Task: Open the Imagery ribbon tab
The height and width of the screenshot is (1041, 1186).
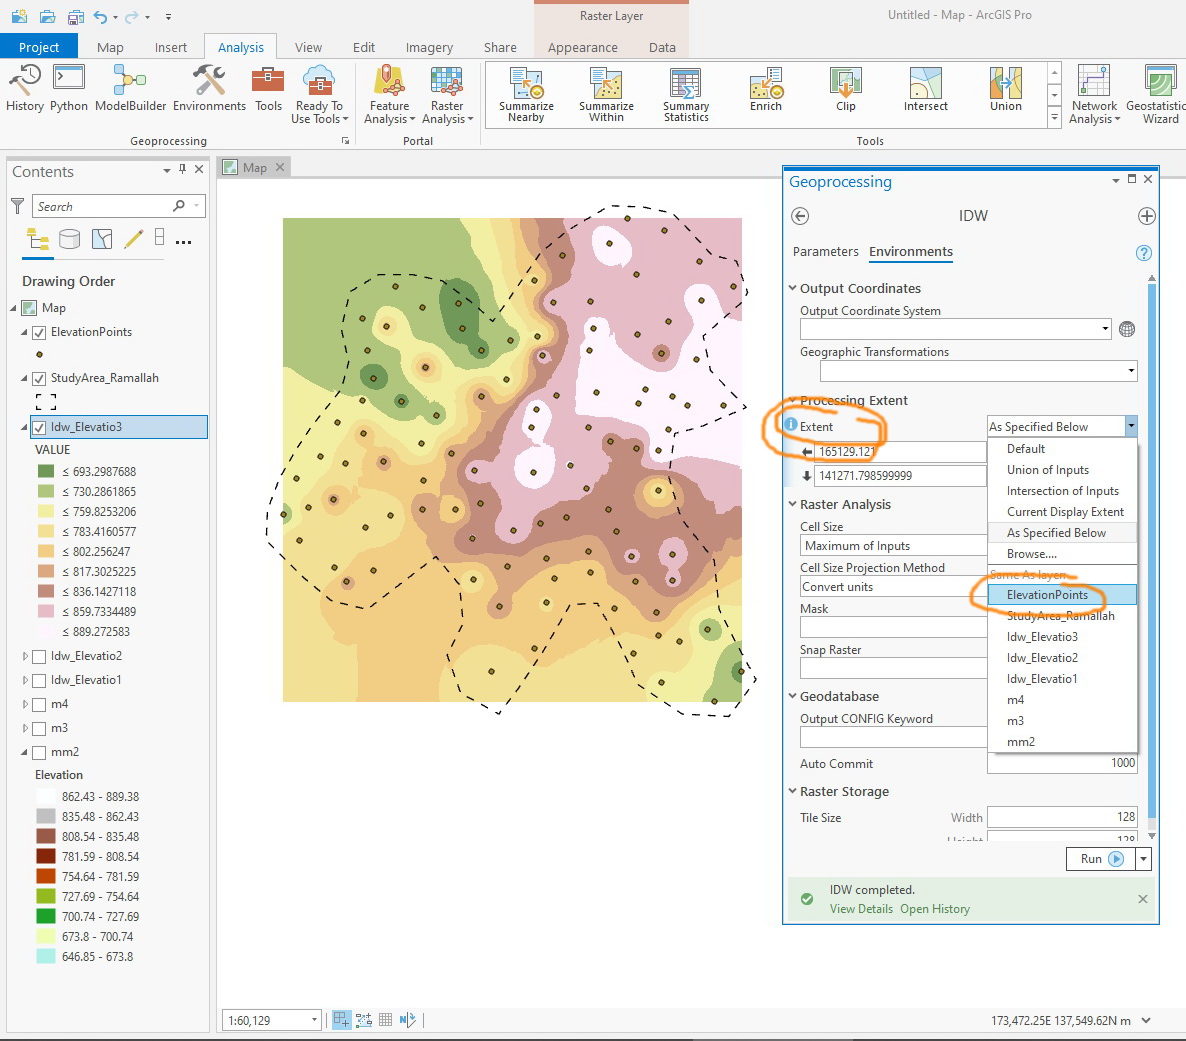Action: pos(429,47)
